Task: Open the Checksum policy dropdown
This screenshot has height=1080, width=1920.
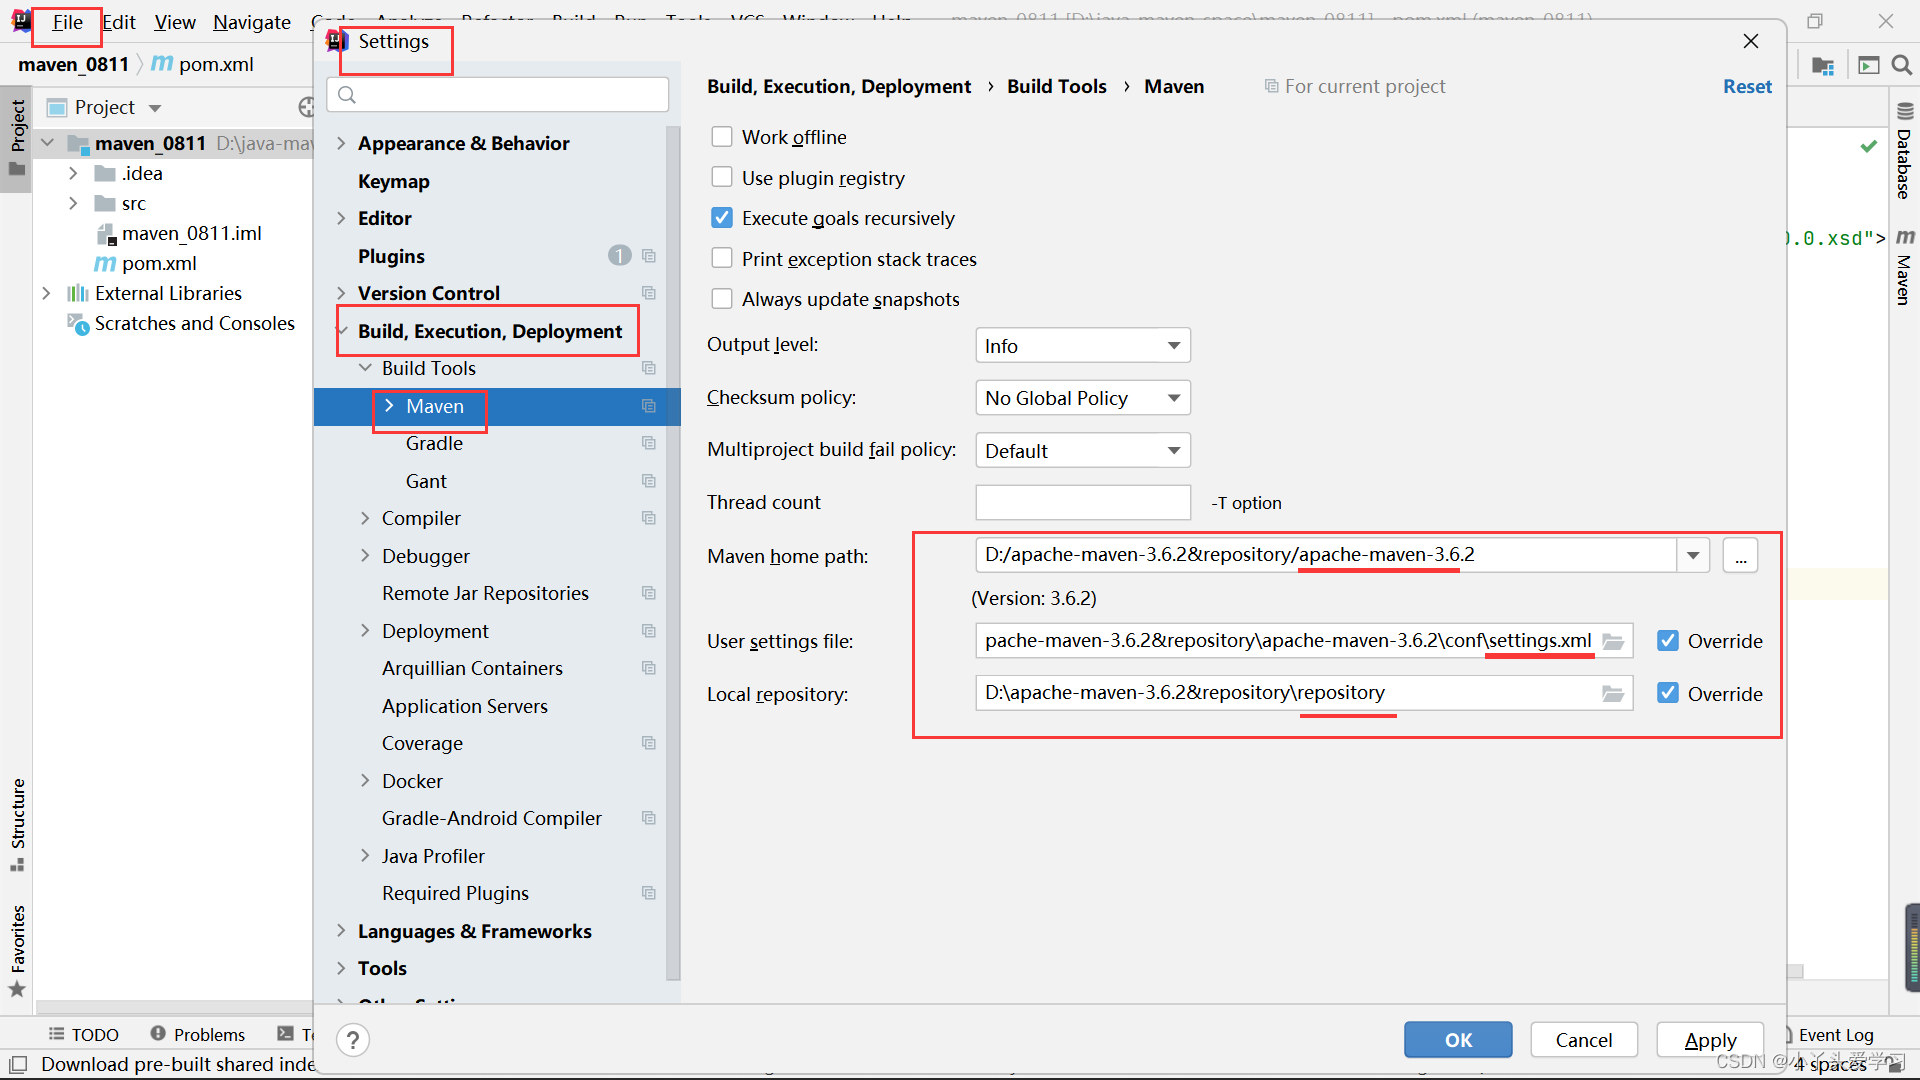Action: [1083, 398]
